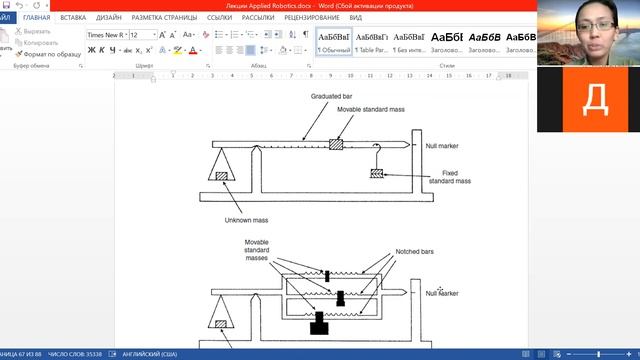Open the ВСТАВКА ribbon tab
Image resolution: width=640 pixels, height=360 pixels.
coord(73,18)
